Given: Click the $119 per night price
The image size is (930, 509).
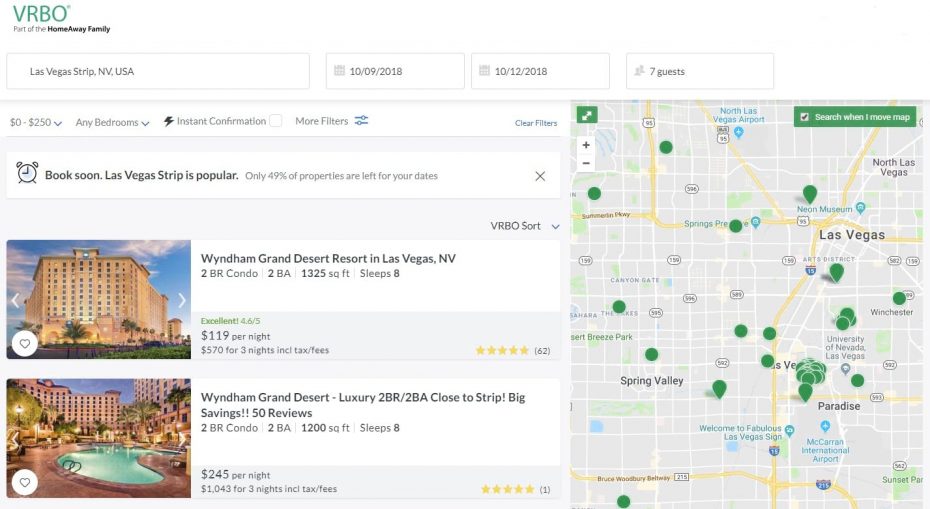Looking at the screenshot, I should [x=235, y=336].
